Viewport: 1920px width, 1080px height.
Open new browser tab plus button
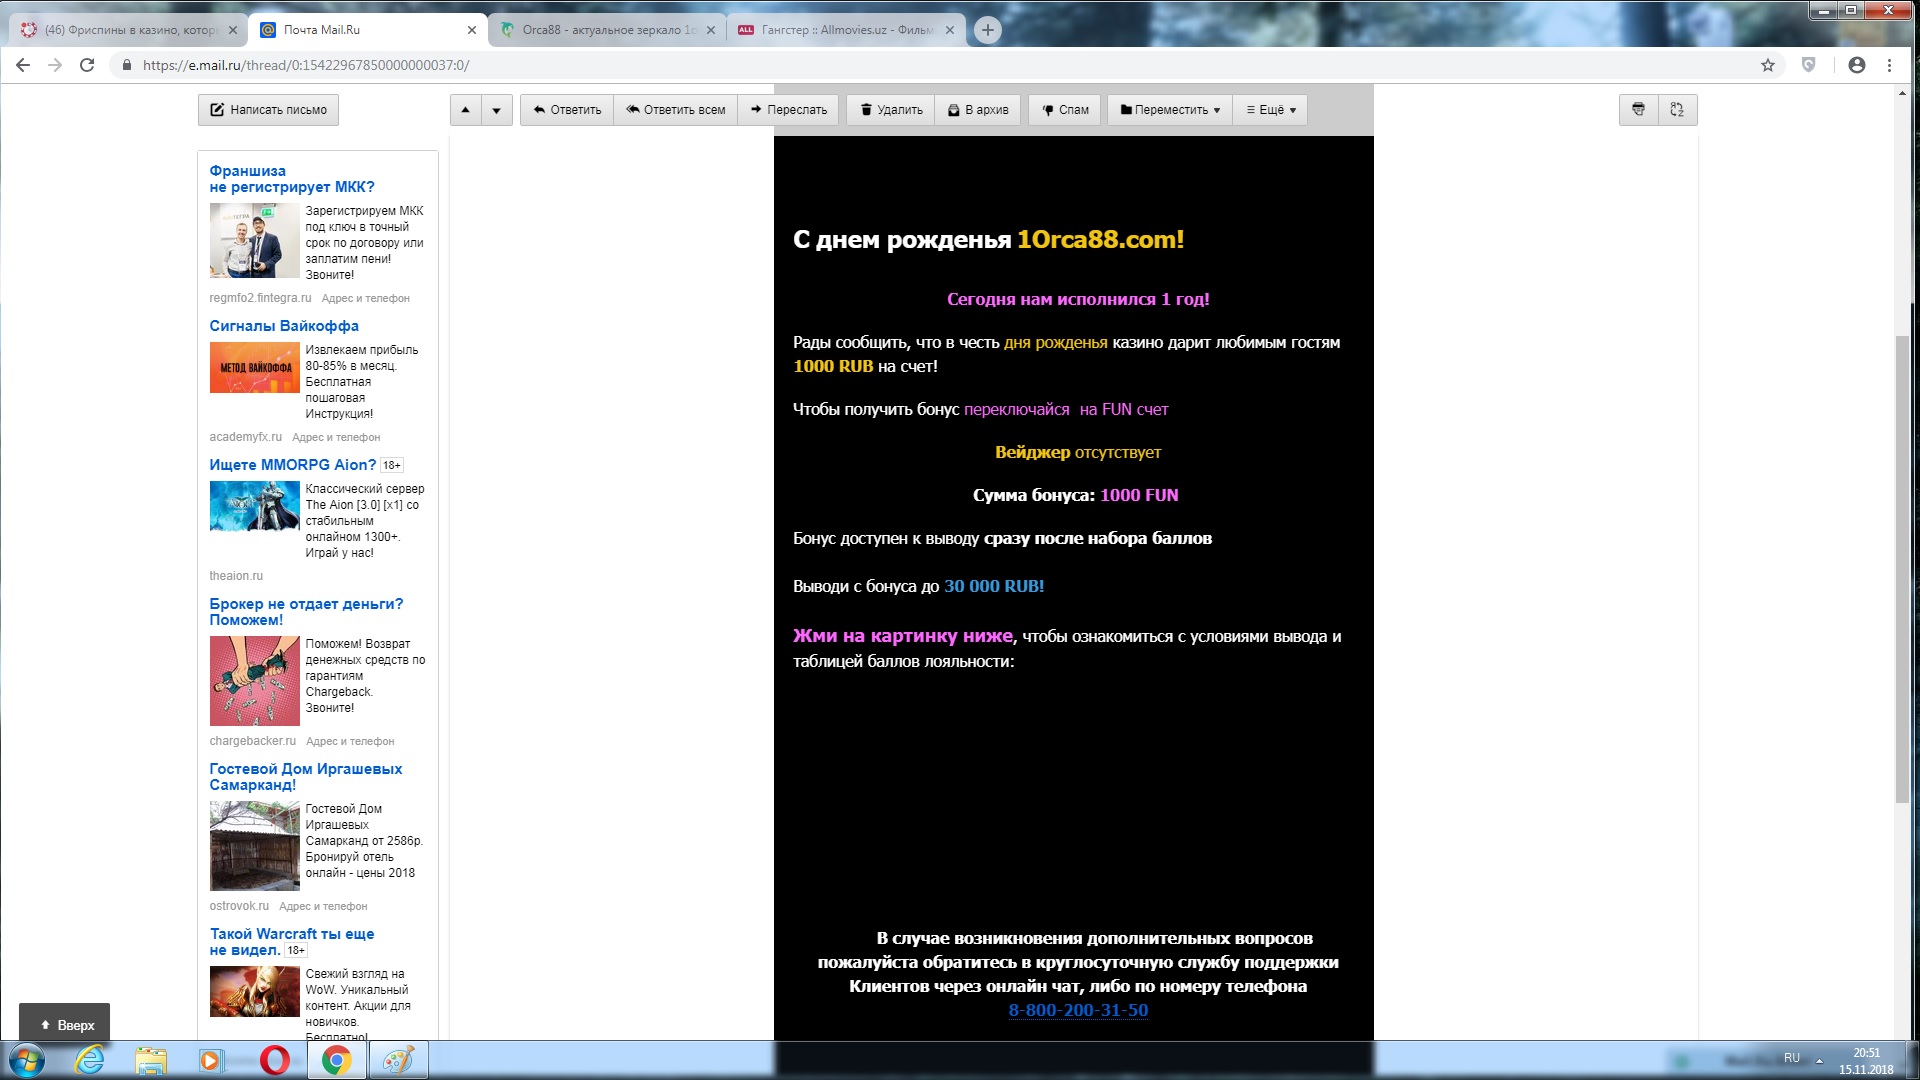(x=987, y=30)
